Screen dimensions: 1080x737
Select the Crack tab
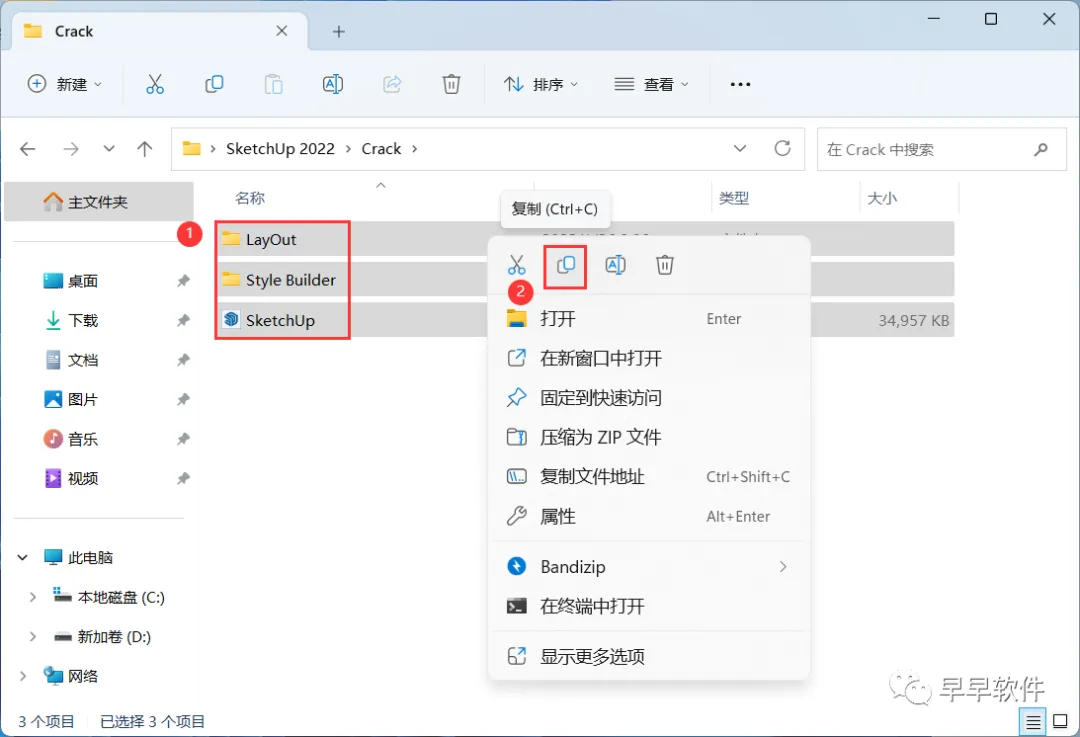coord(160,32)
